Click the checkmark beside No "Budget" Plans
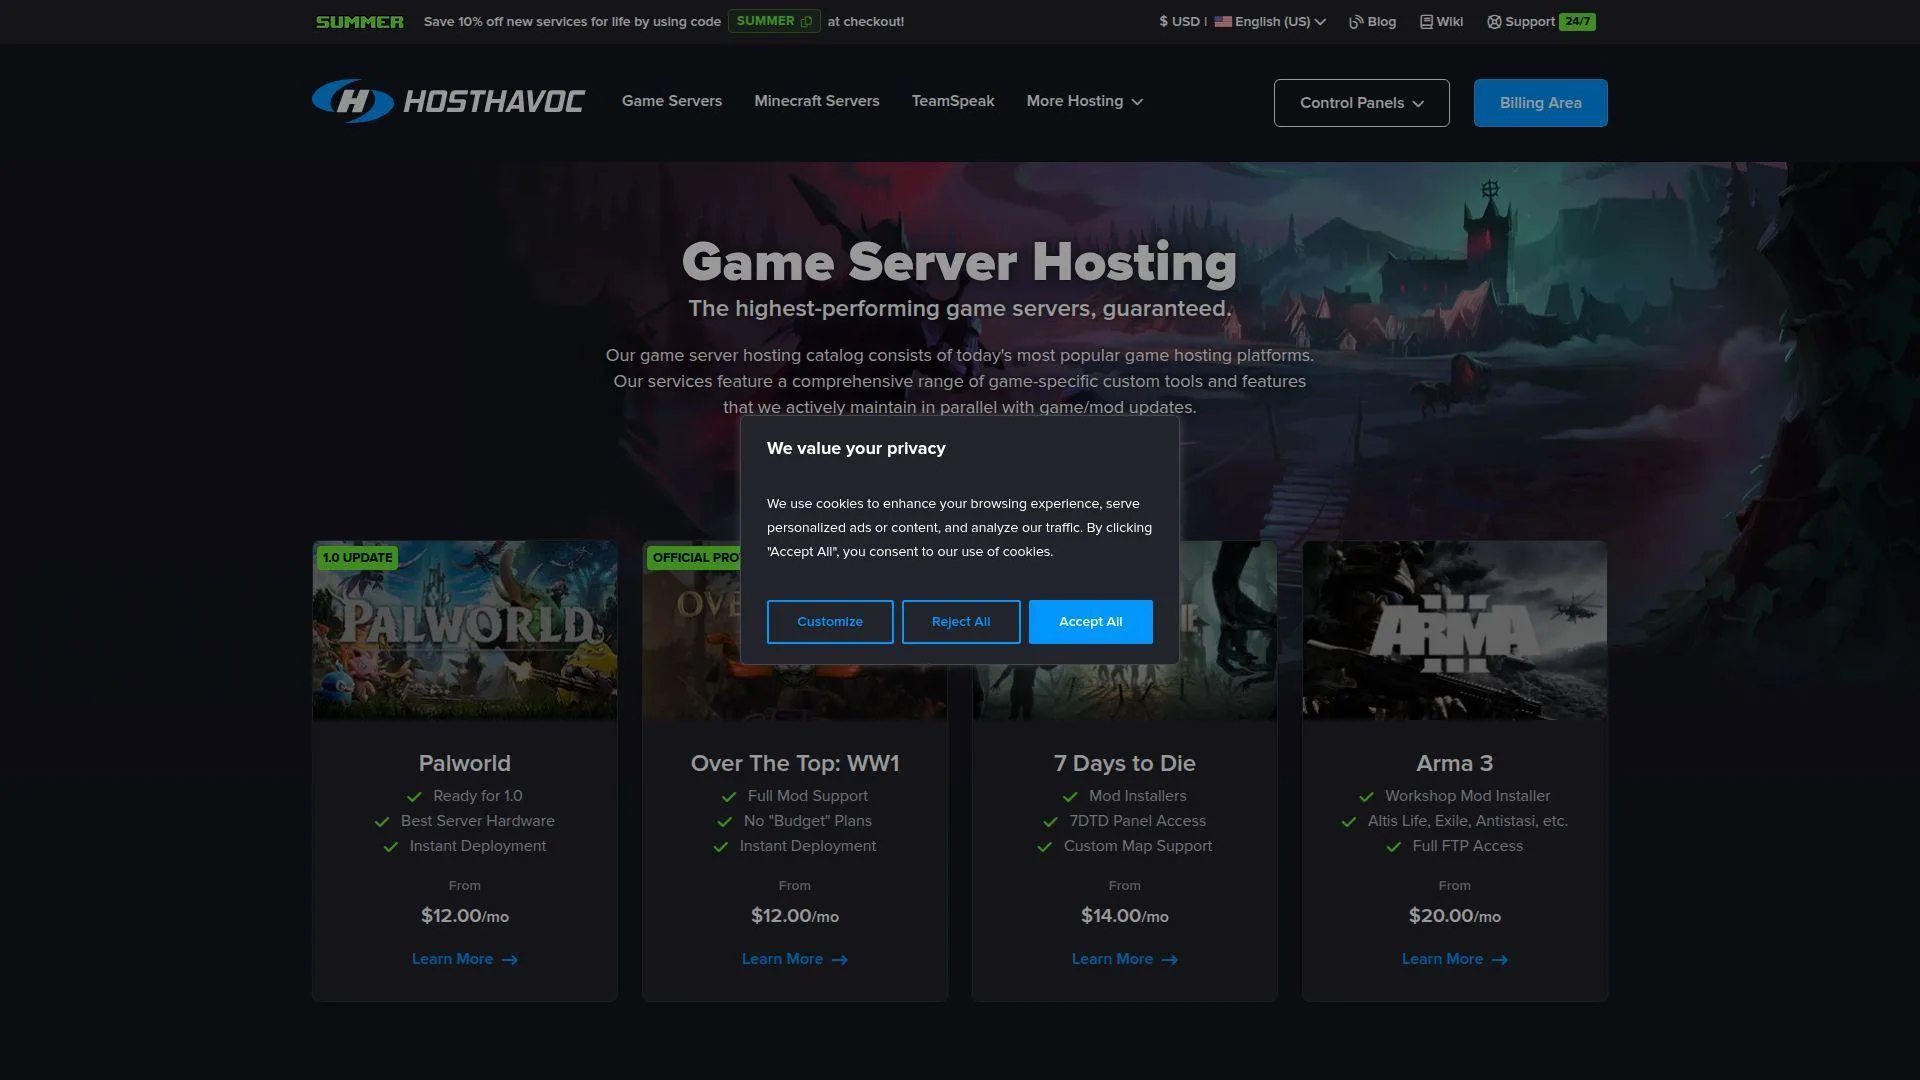Screen dimensions: 1920x1080 pos(725,822)
